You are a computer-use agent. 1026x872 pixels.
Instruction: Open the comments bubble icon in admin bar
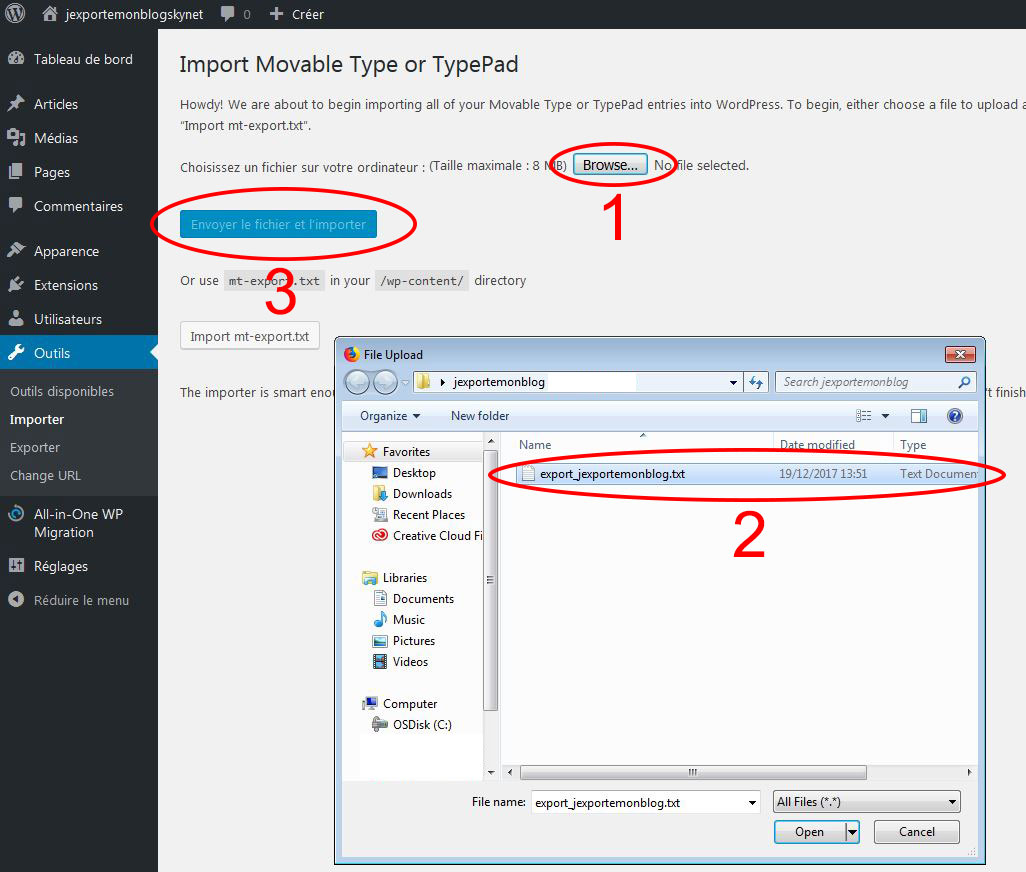[x=227, y=14]
